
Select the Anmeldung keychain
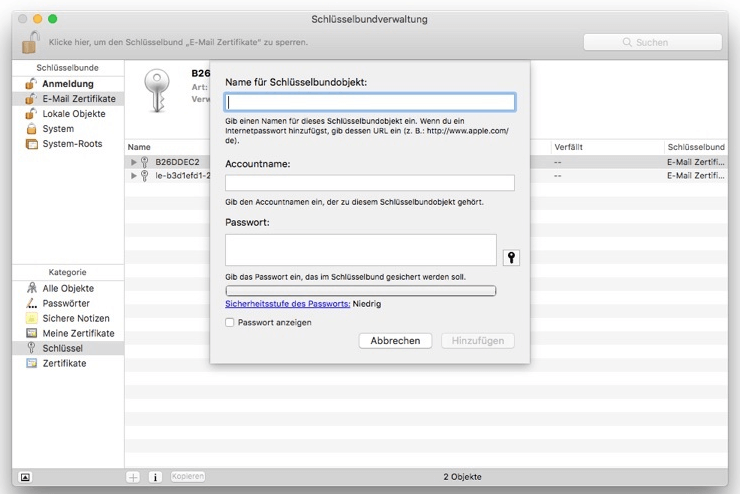tap(68, 84)
